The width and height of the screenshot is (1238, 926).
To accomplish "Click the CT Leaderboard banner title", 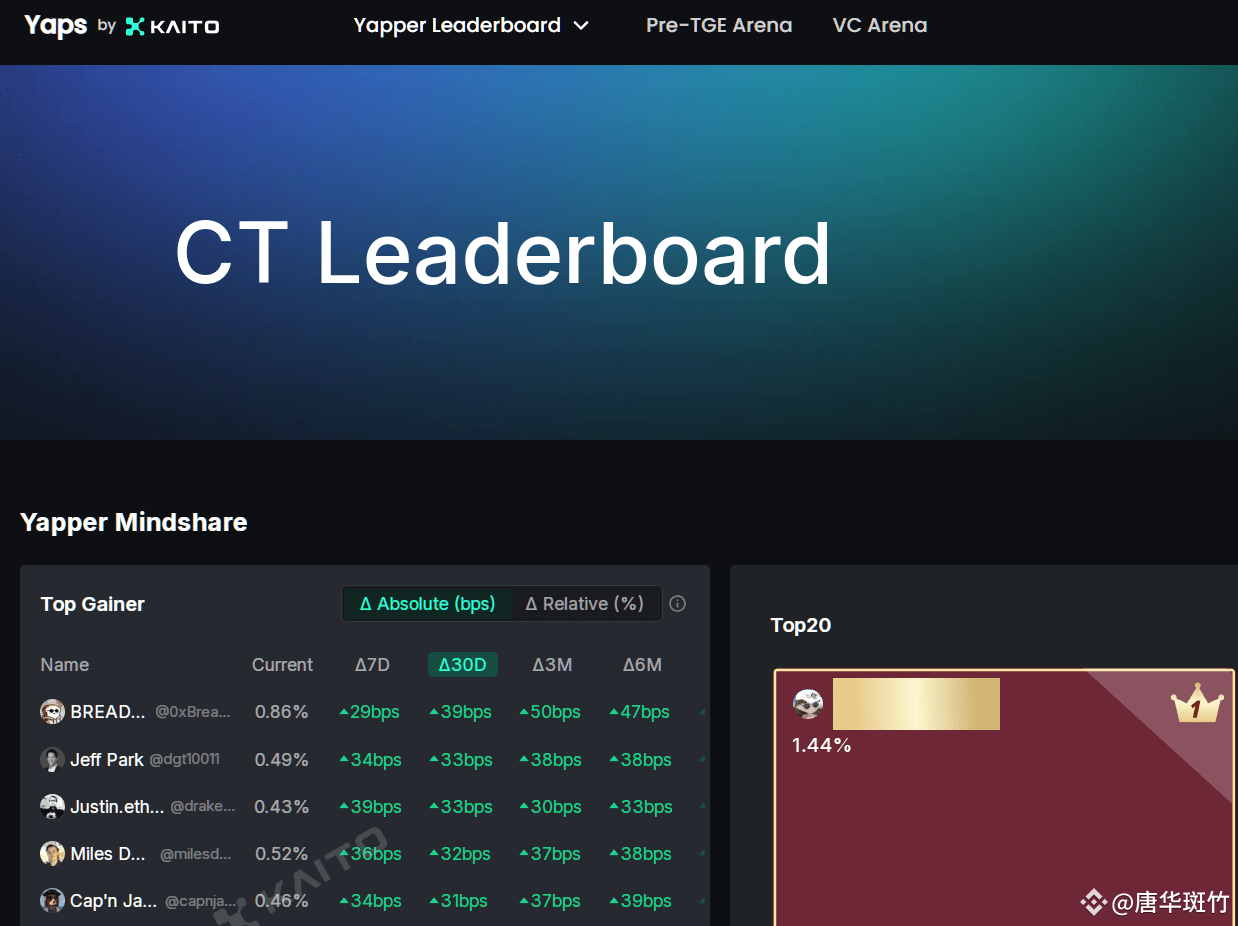I will pos(503,253).
